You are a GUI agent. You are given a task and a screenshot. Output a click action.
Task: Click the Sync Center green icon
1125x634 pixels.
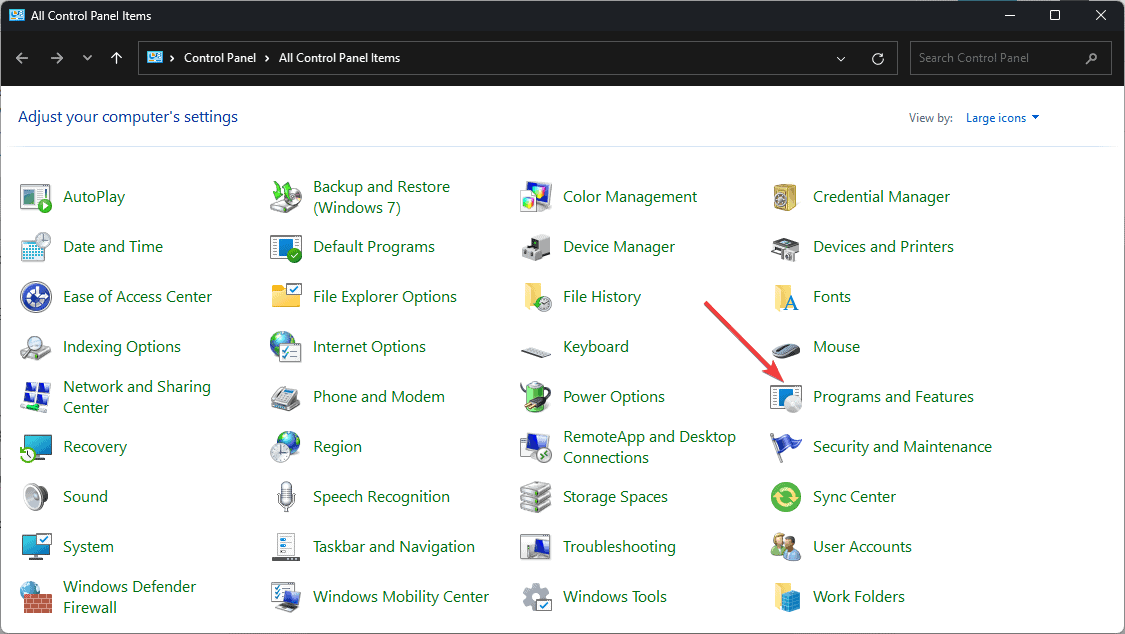[785, 497]
